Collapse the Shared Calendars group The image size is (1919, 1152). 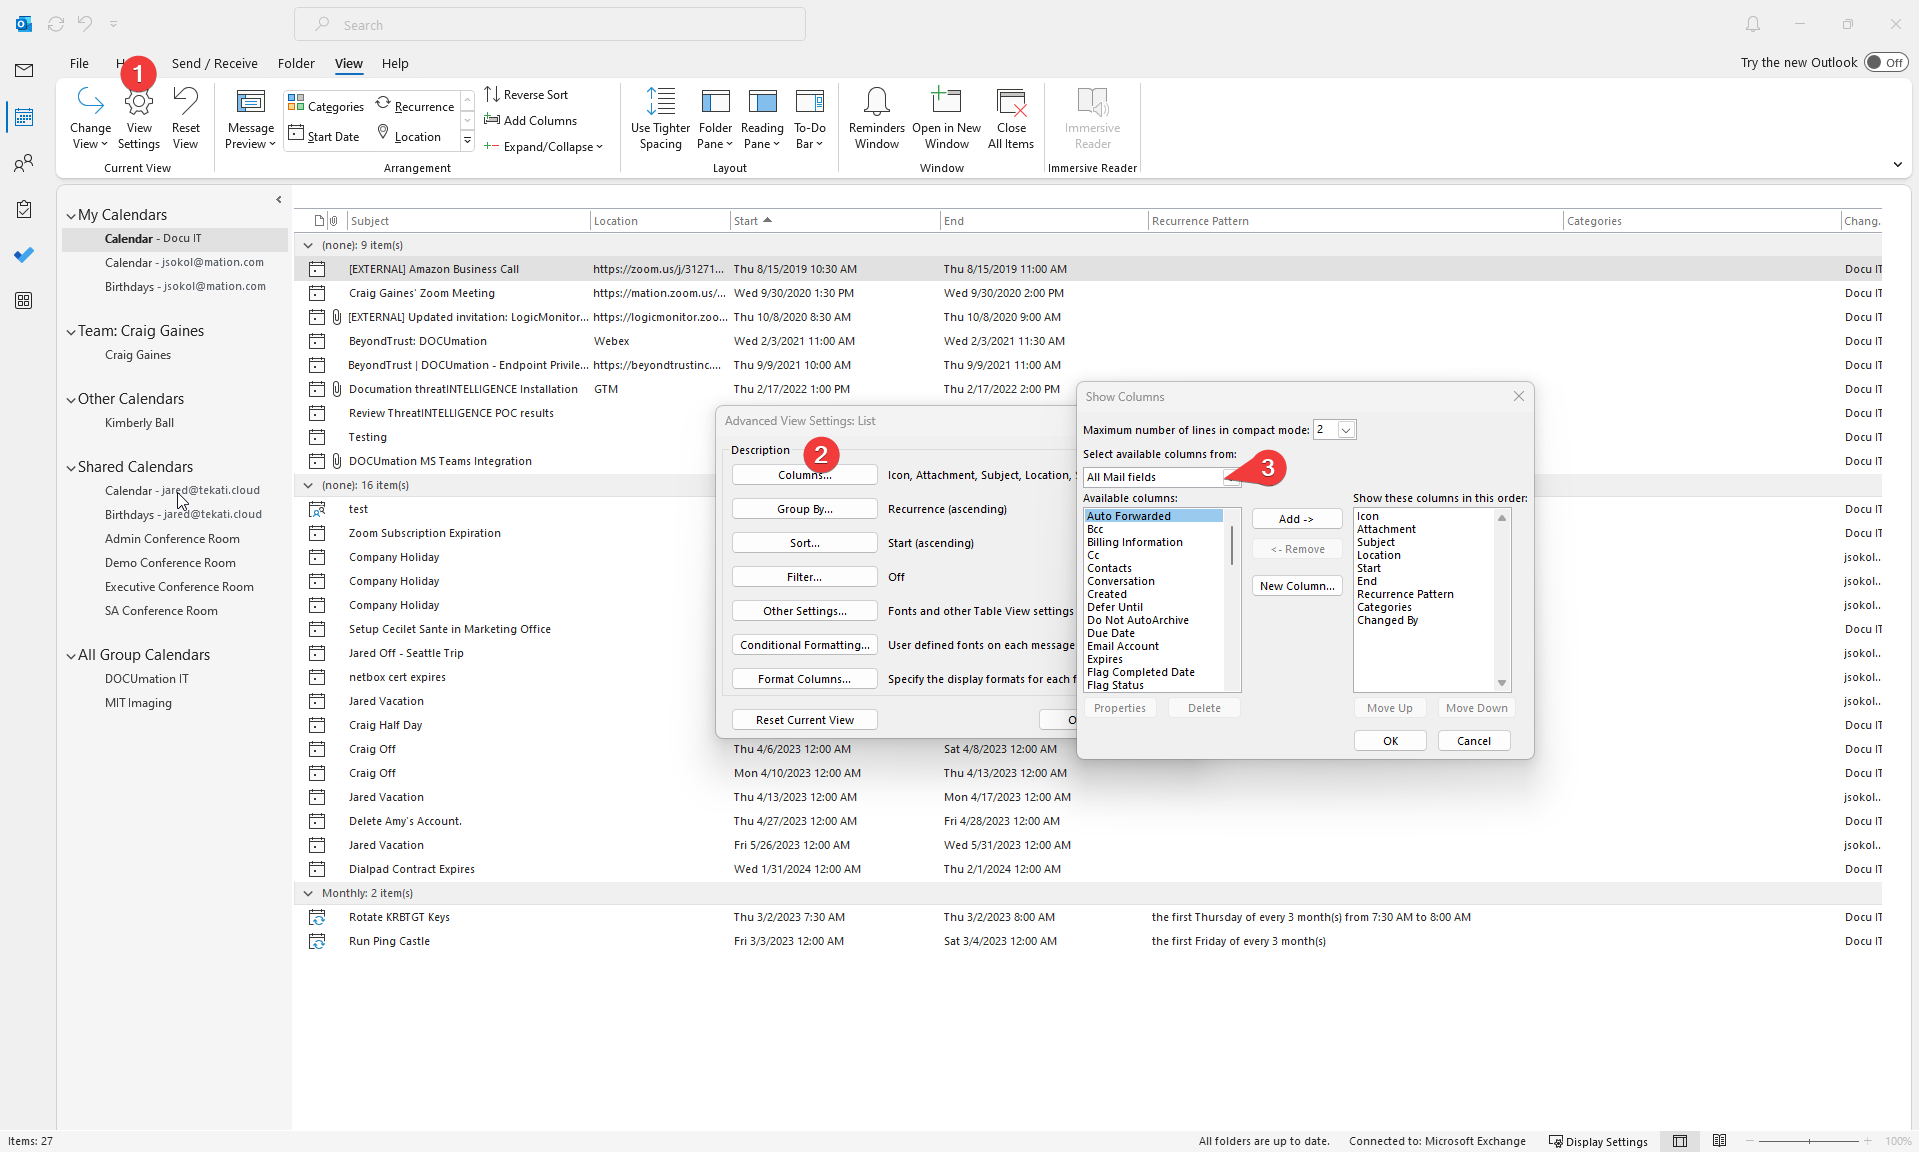tap(71, 468)
